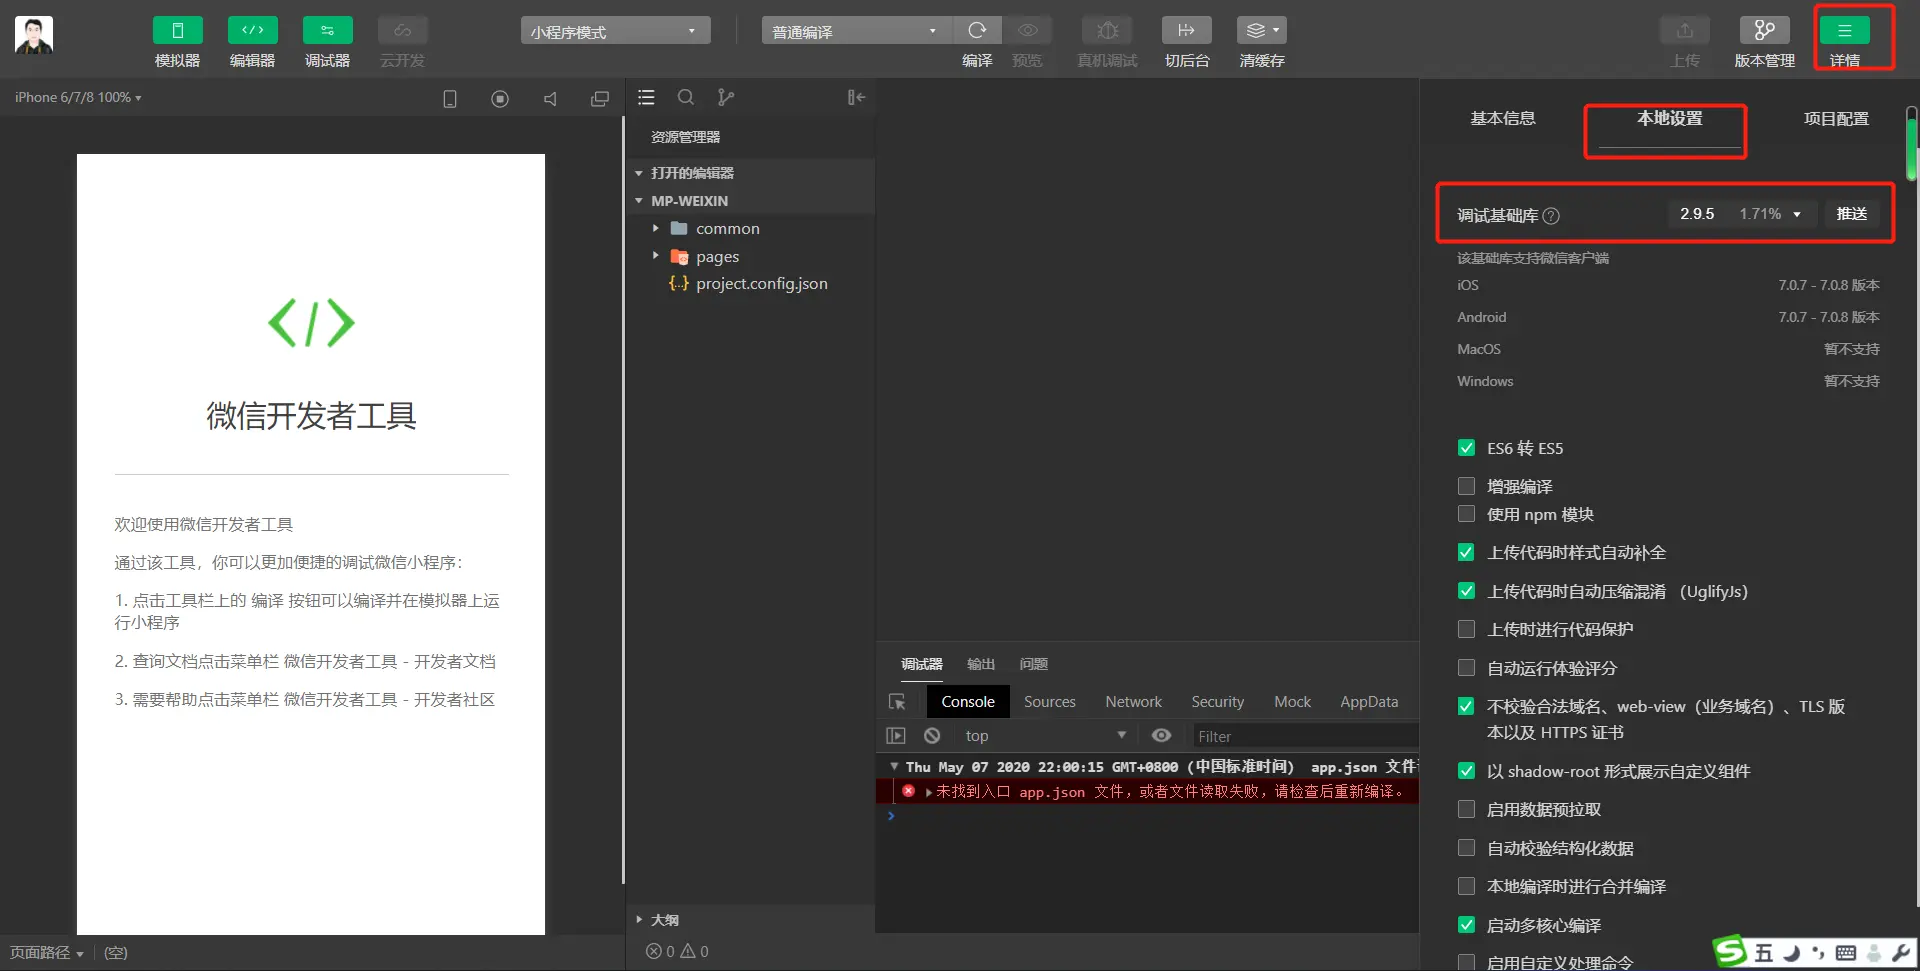
Task: Toggle the 调试器 debugger panel button
Action: pos(327,31)
